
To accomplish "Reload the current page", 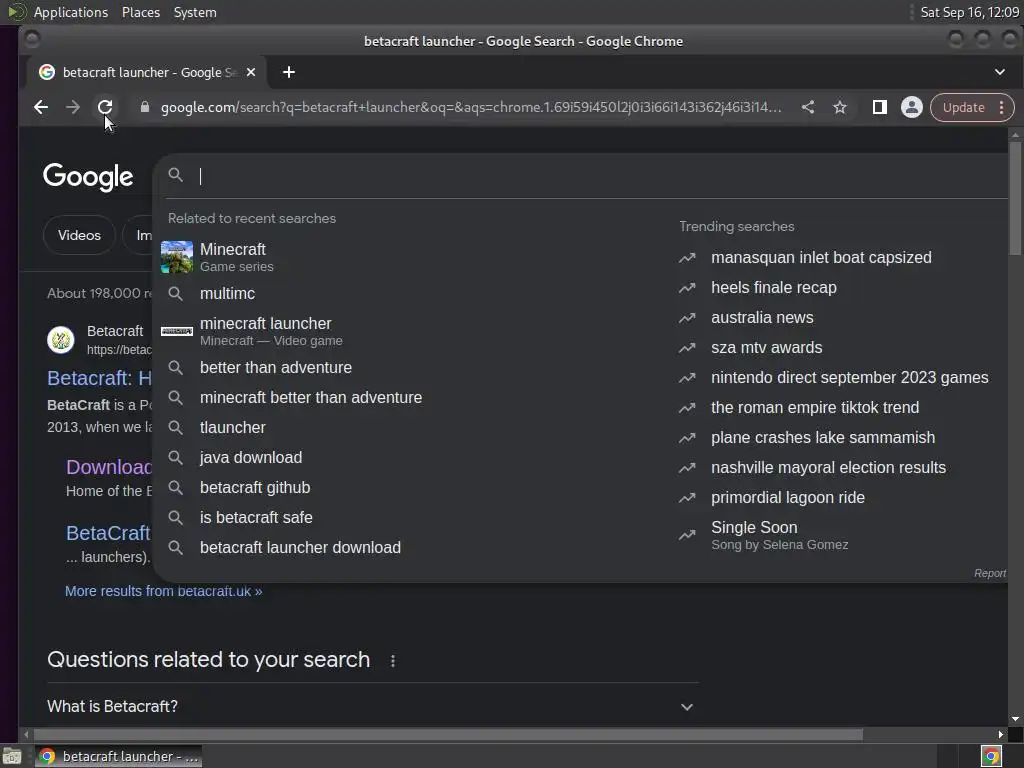I will (x=104, y=107).
